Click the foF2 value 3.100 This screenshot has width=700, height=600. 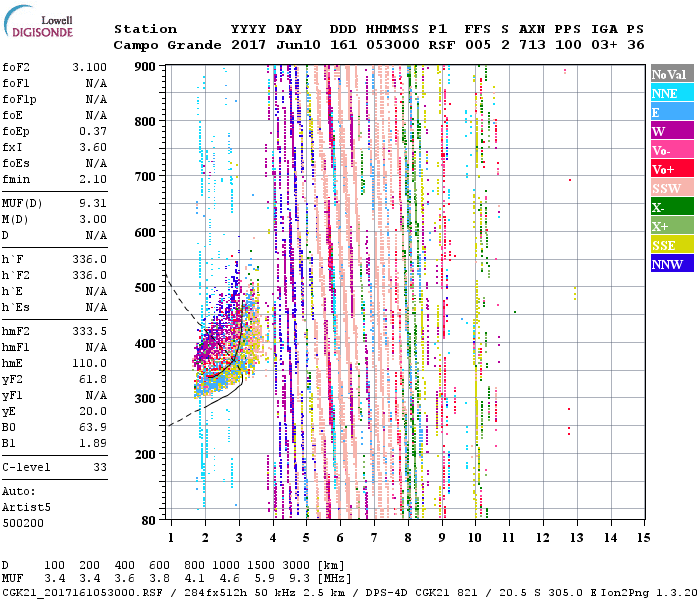pos(88,65)
